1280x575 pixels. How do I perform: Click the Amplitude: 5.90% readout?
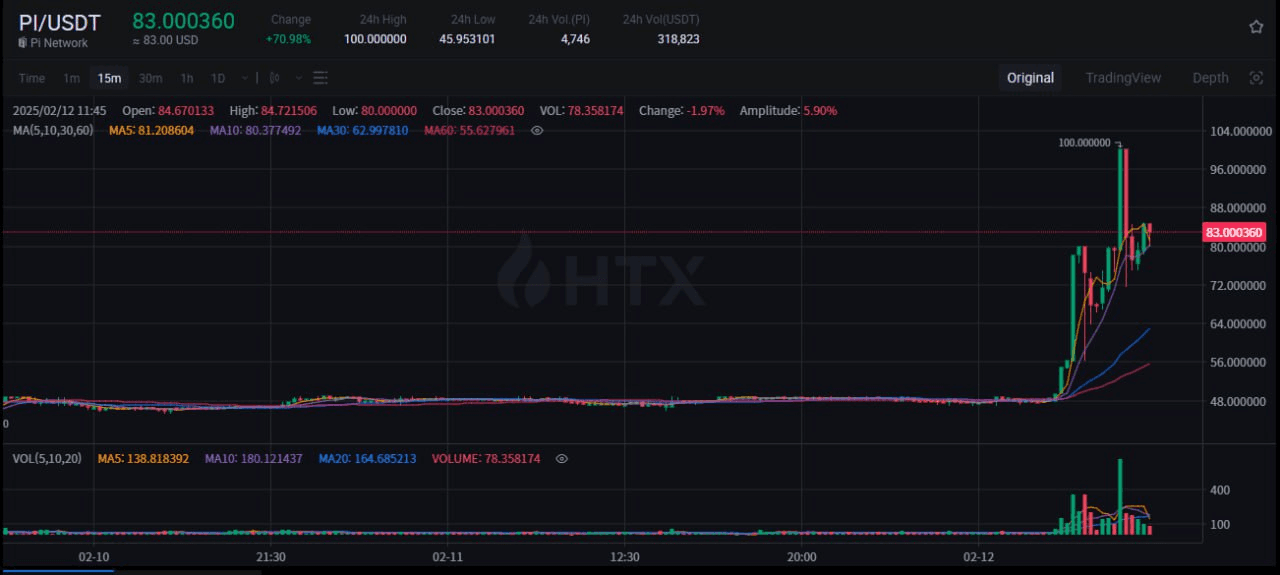(x=788, y=111)
